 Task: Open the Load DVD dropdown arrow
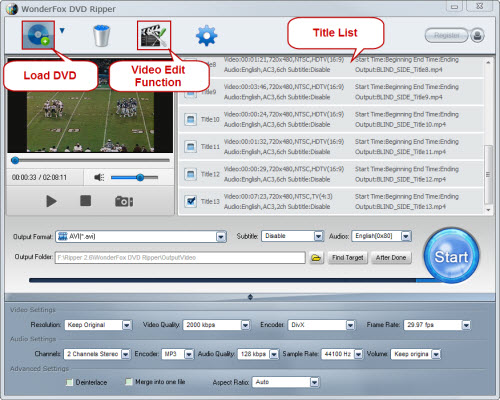[x=62, y=31]
